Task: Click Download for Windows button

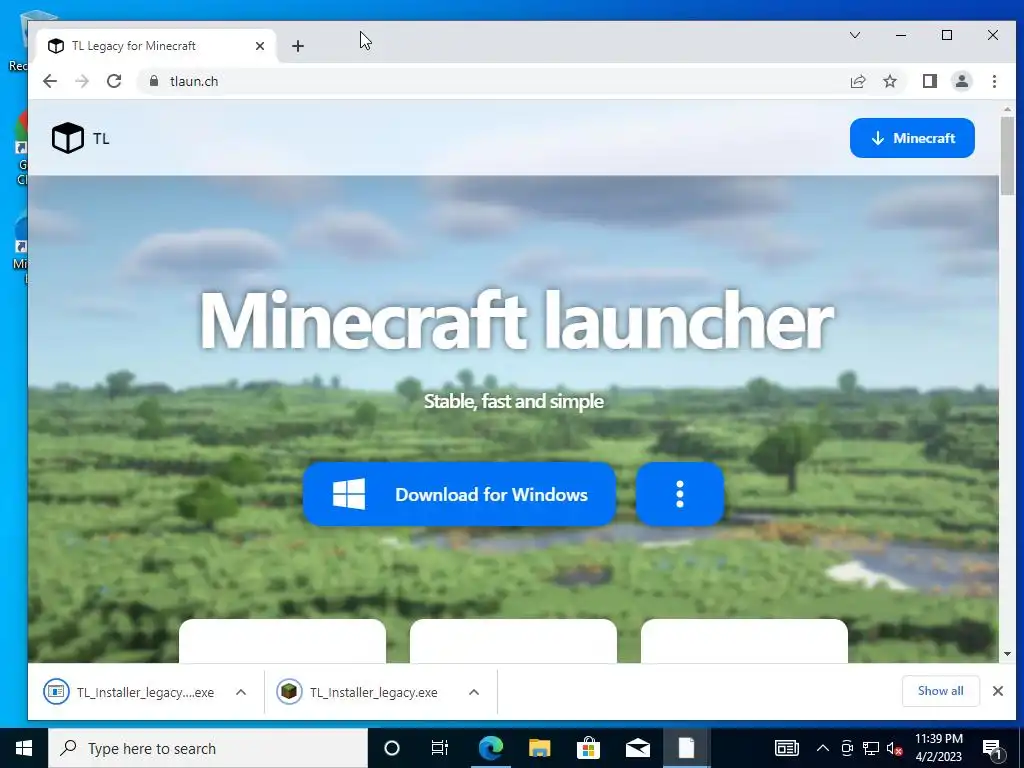Action: [x=459, y=494]
